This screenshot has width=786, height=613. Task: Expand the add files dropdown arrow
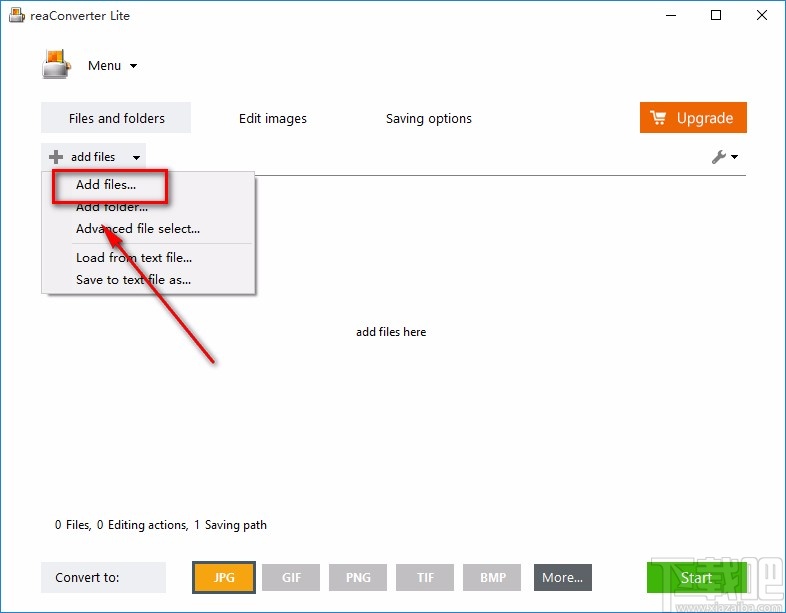(x=136, y=157)
